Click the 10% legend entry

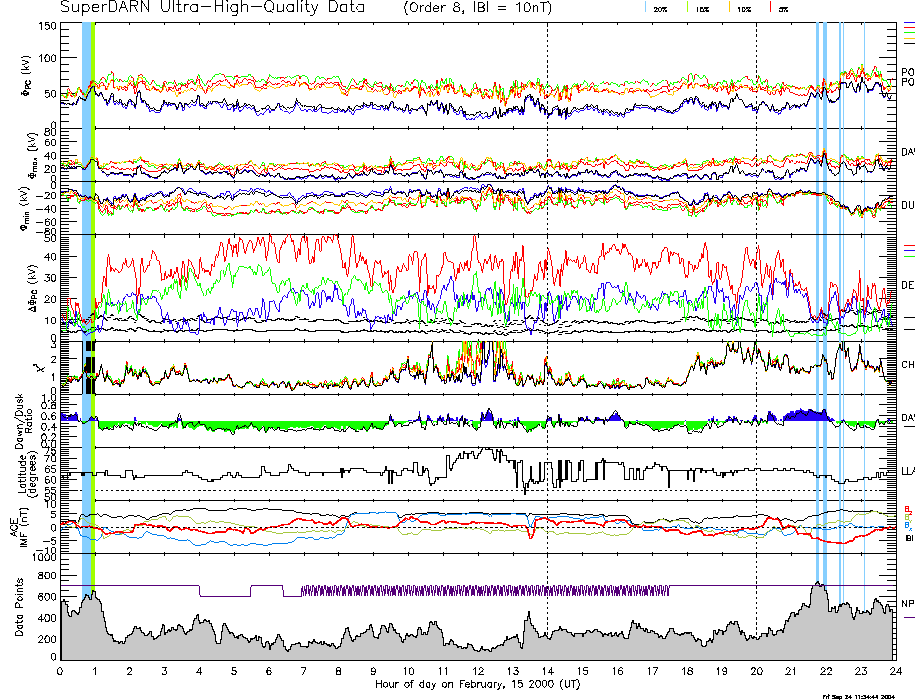(743, 8)
